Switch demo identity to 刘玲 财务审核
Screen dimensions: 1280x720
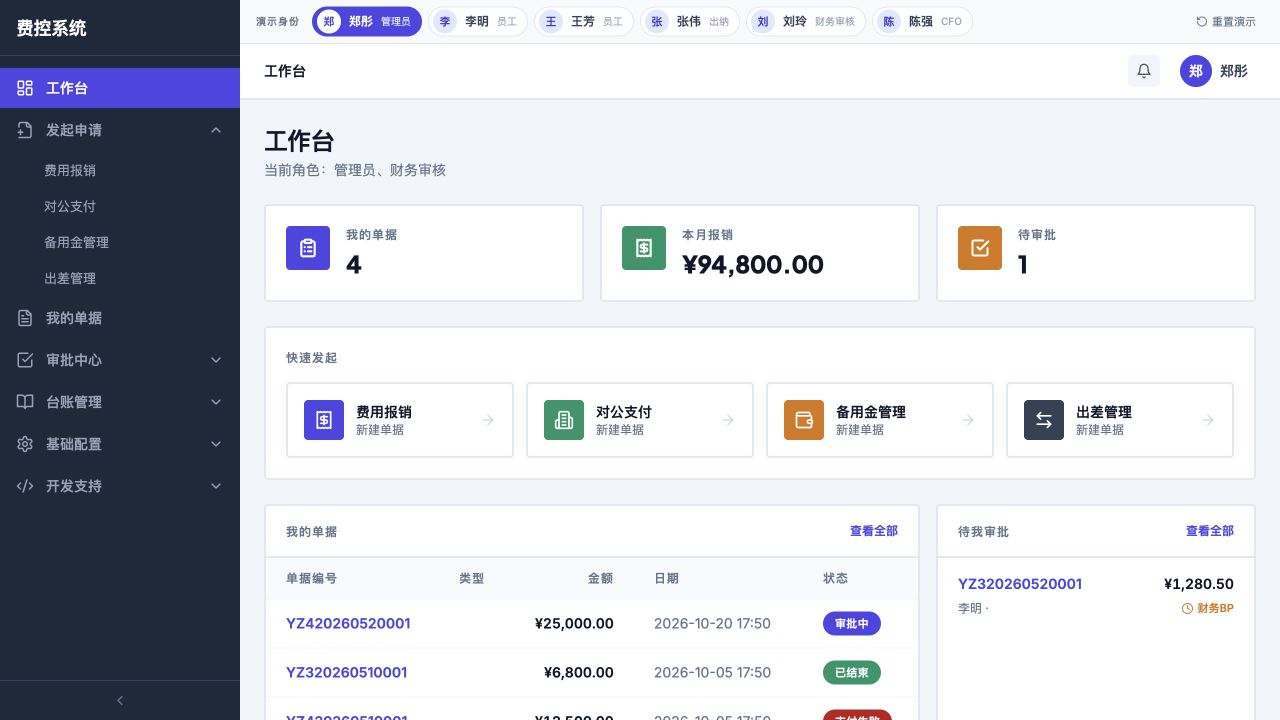click(x=806, y=21)
